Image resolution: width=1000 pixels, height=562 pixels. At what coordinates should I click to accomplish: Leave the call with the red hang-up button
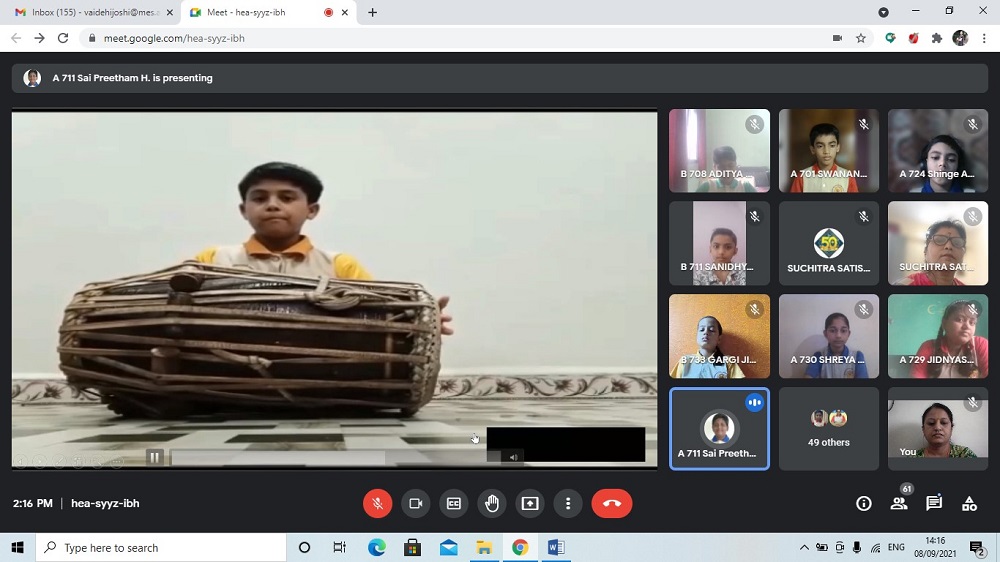pos(612,504)
